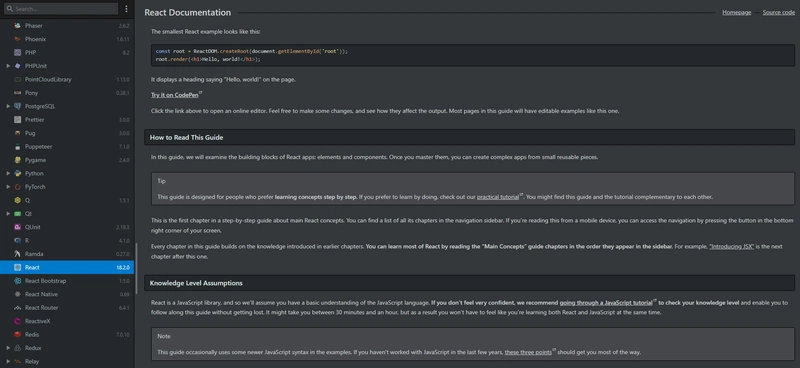The width and height of the screenshot is (800, 368).
Task: Click the PyTorch icon in the list
Action: tap(17, 187)
